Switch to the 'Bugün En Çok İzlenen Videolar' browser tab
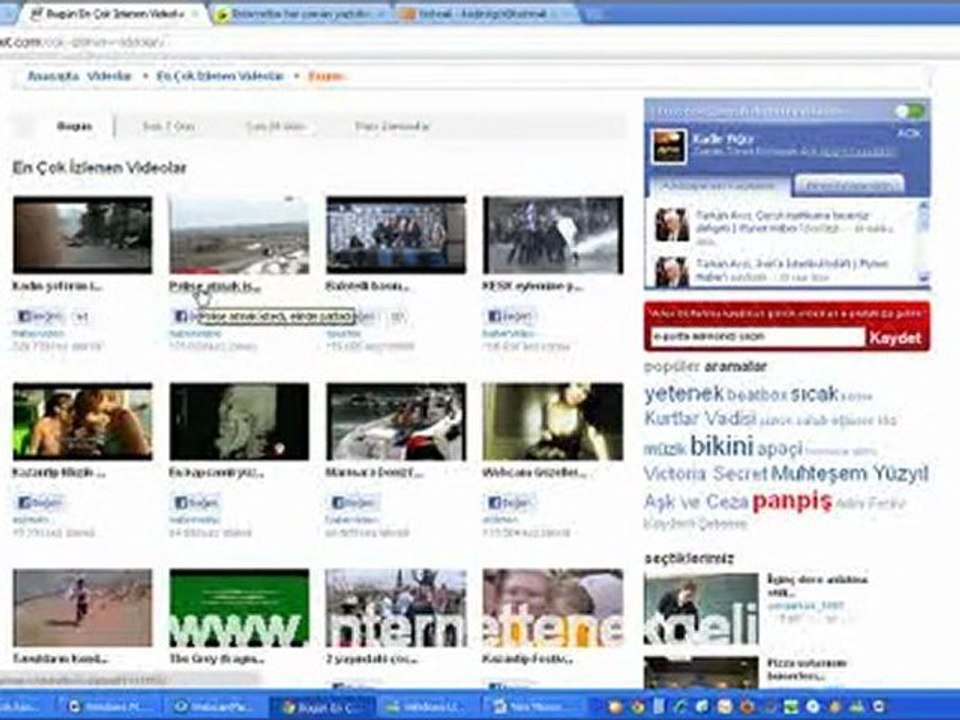This screenshot has width=960, height=720. (x=113, y=14)
